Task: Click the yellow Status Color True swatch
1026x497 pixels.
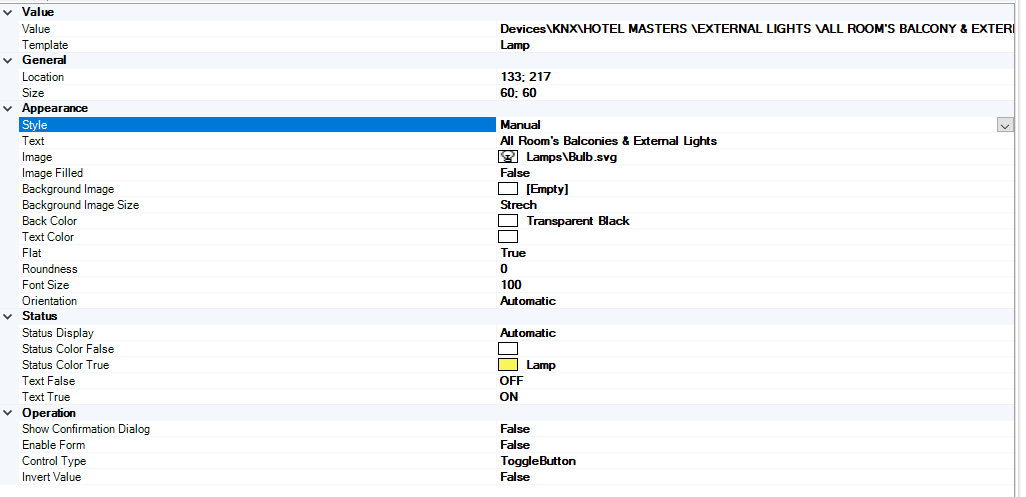Action: [x=508, y=365]
